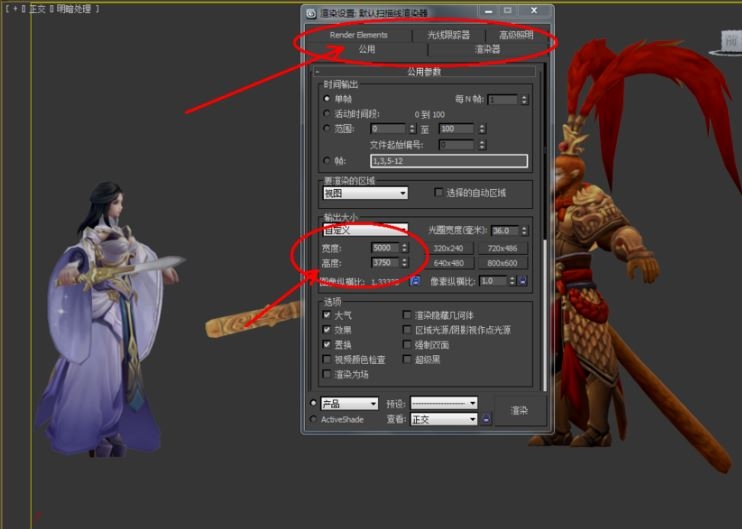Click the 宽度 field showing 5000

point(386,247)
